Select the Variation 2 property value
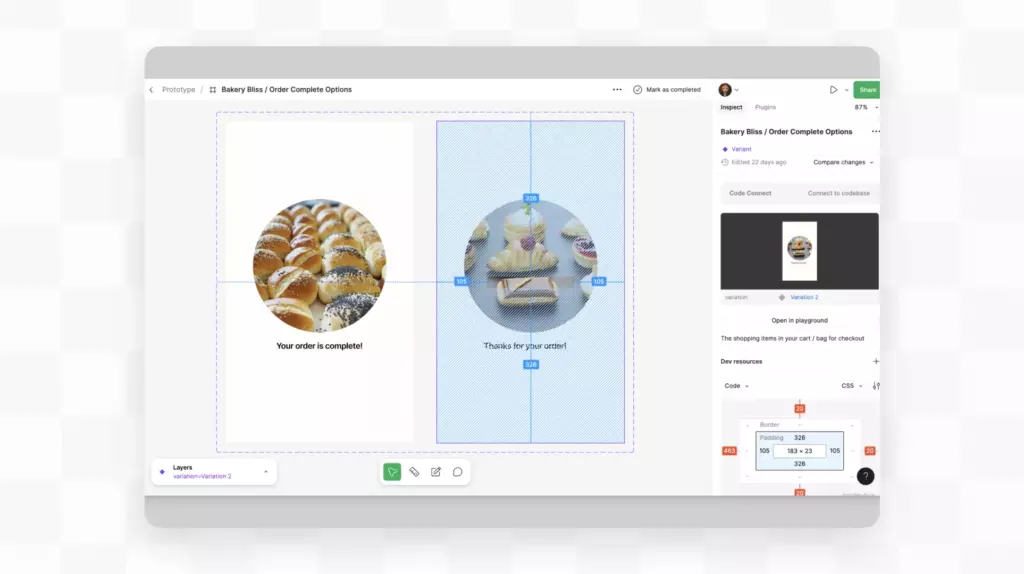The height and width of the screenshot is (574, 1024). [x=804, y=297]
